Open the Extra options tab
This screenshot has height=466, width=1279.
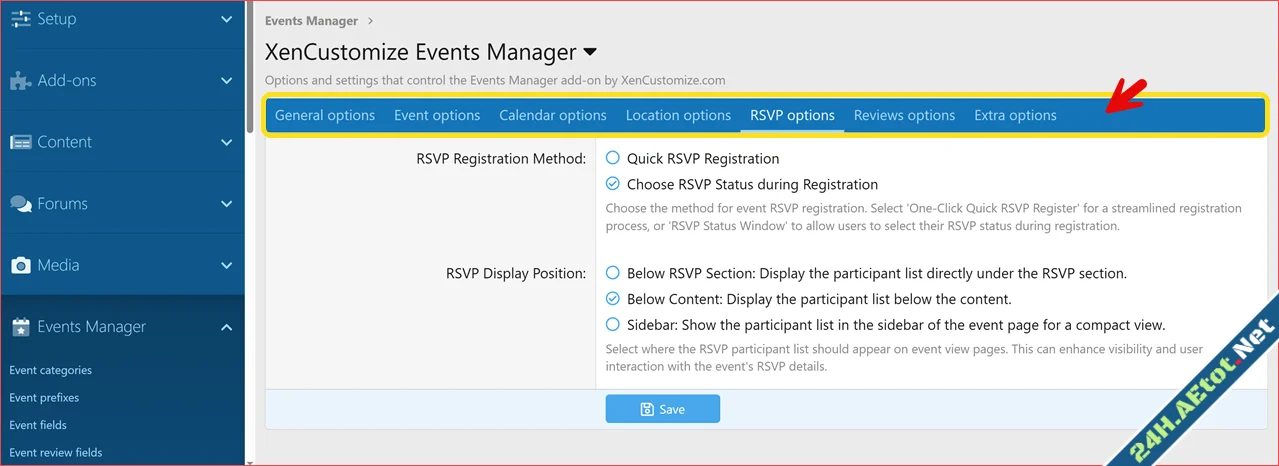[1015, 115]
